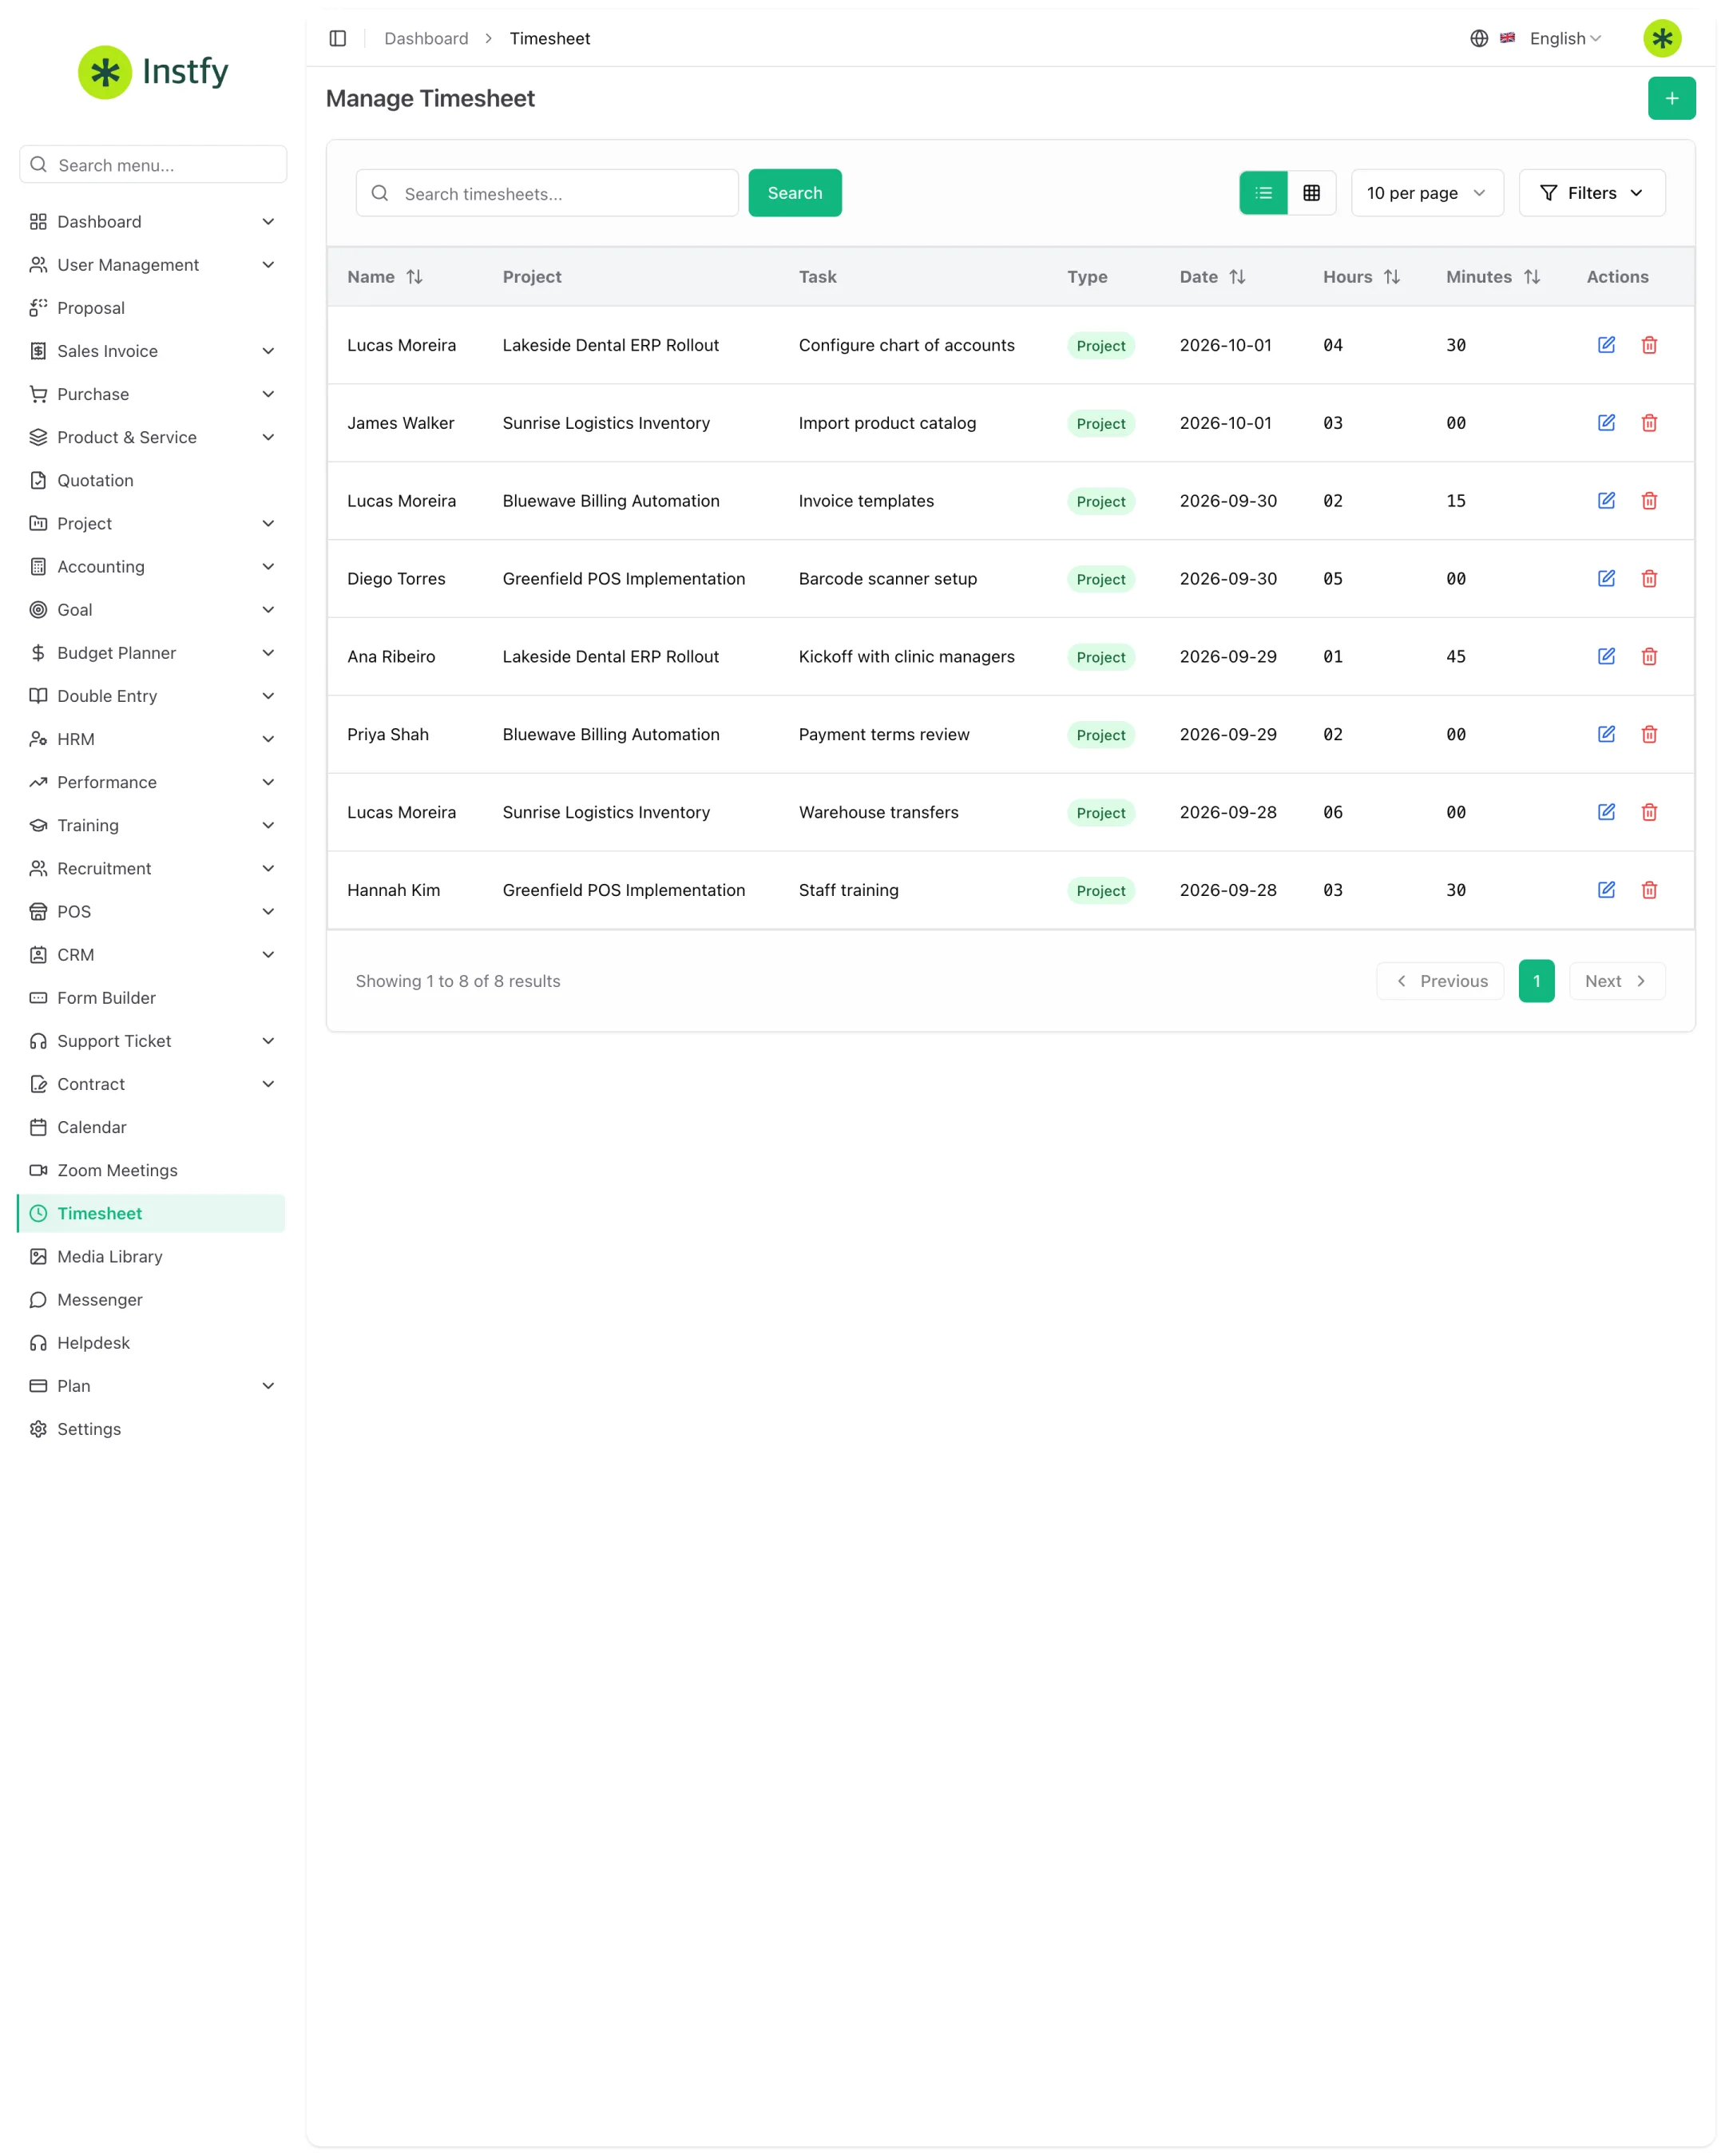Screen dimensions: 1725x2156
Task: Expand the Support Ticket submenu
Action: pos(152,1041)
